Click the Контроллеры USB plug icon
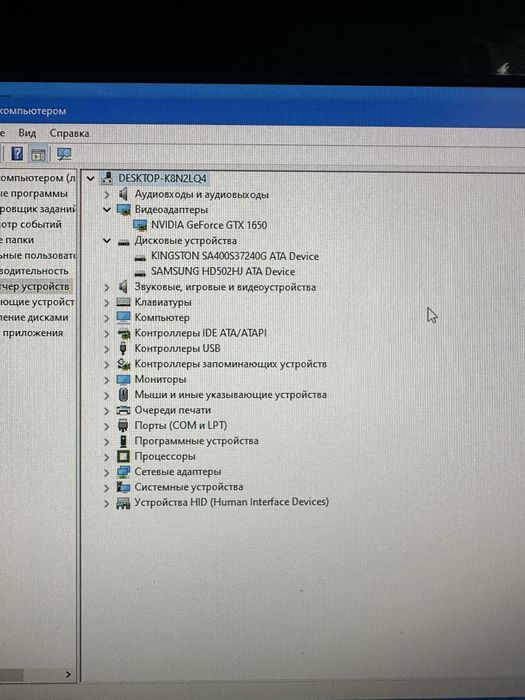The height and width of the screenshot is (700, 525). 123,348
